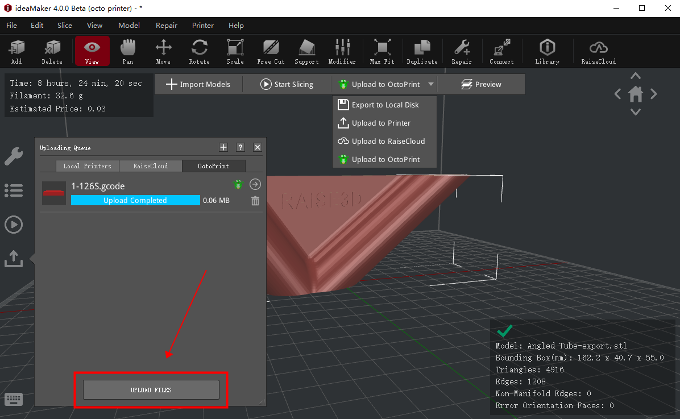Open the Slice menu

(65, 26)
